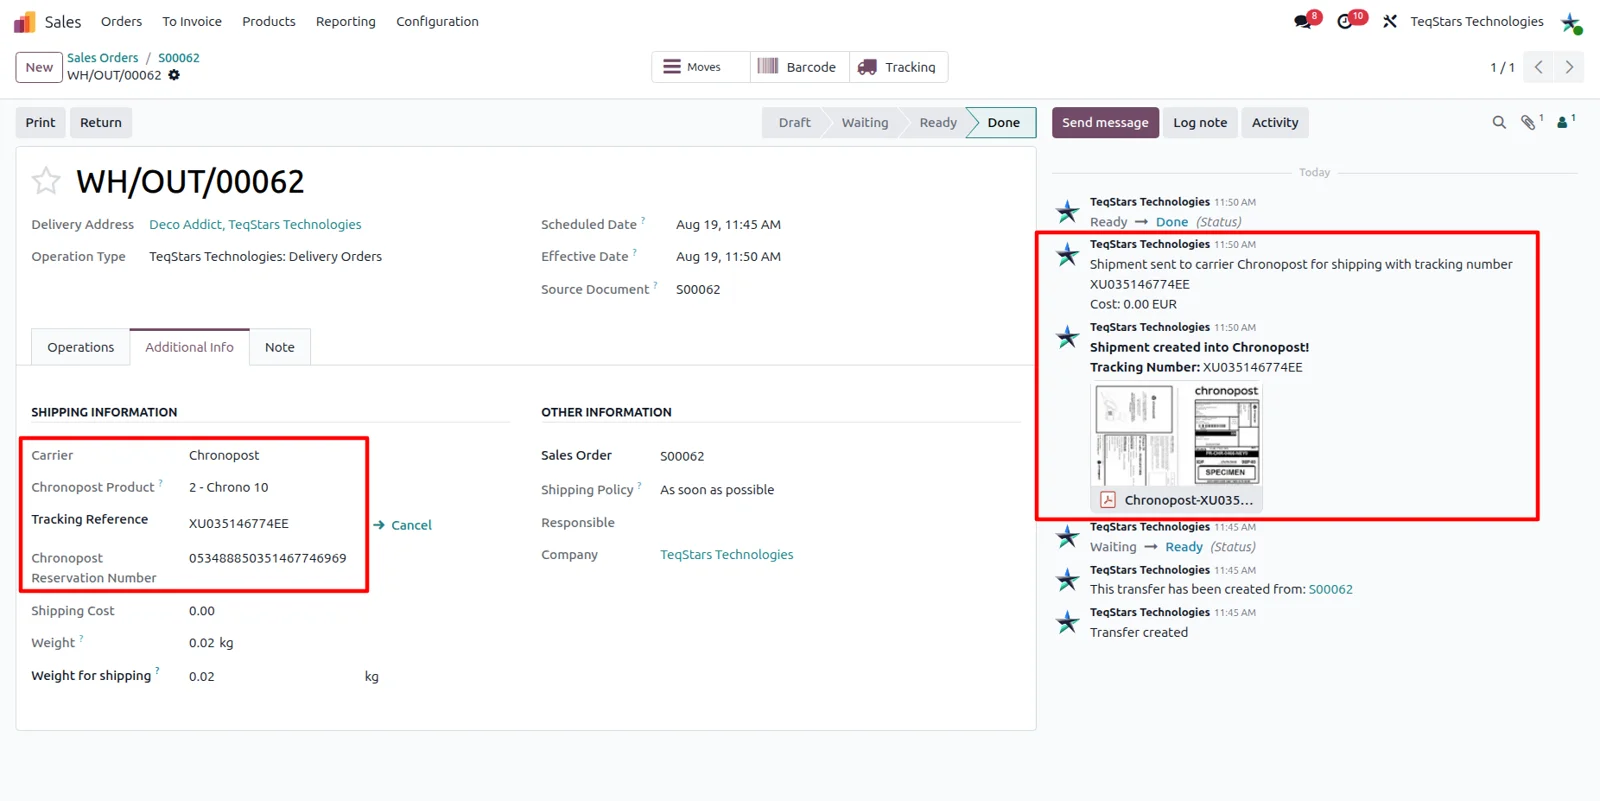Viewport: 1600px width, 801px height.
Task: Open the Chronopost shipping label thumbnail
Action: point(1177,434)
